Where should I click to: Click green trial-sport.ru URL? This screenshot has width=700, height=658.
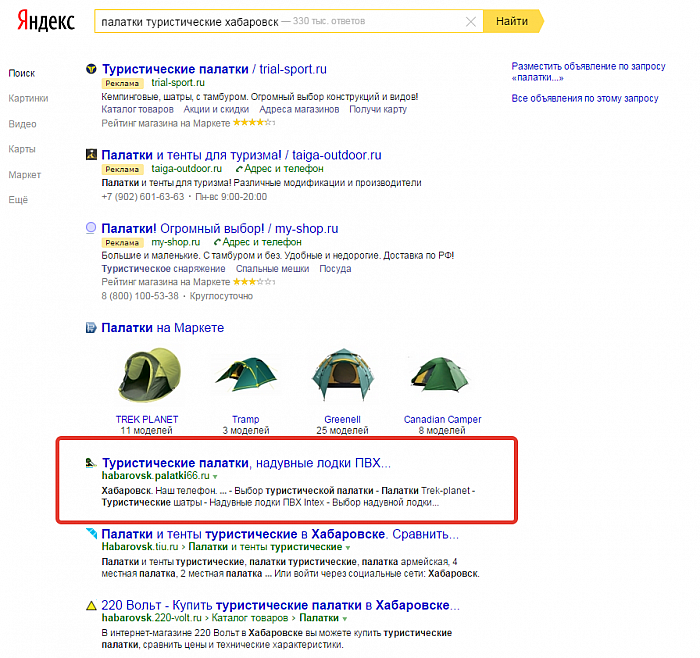(x=178, y=83)
